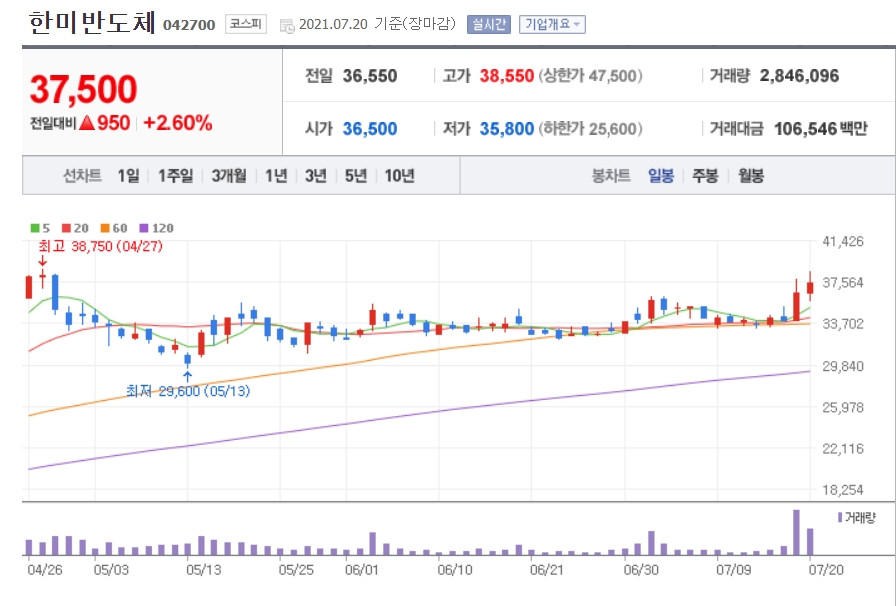Click the +2.60% change rate
Image resolution: width=896 pixels, height=606 pixels.
pos(178,123)
